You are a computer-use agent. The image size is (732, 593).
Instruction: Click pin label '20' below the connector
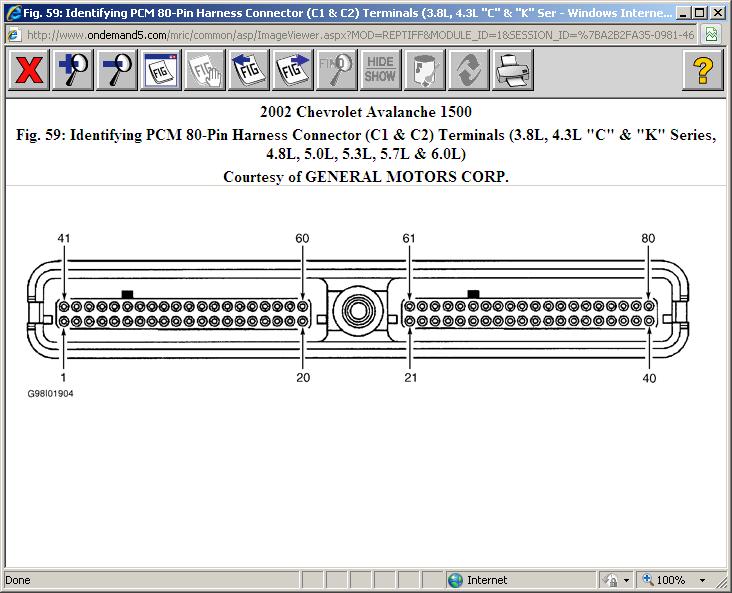tap(303, 377)
